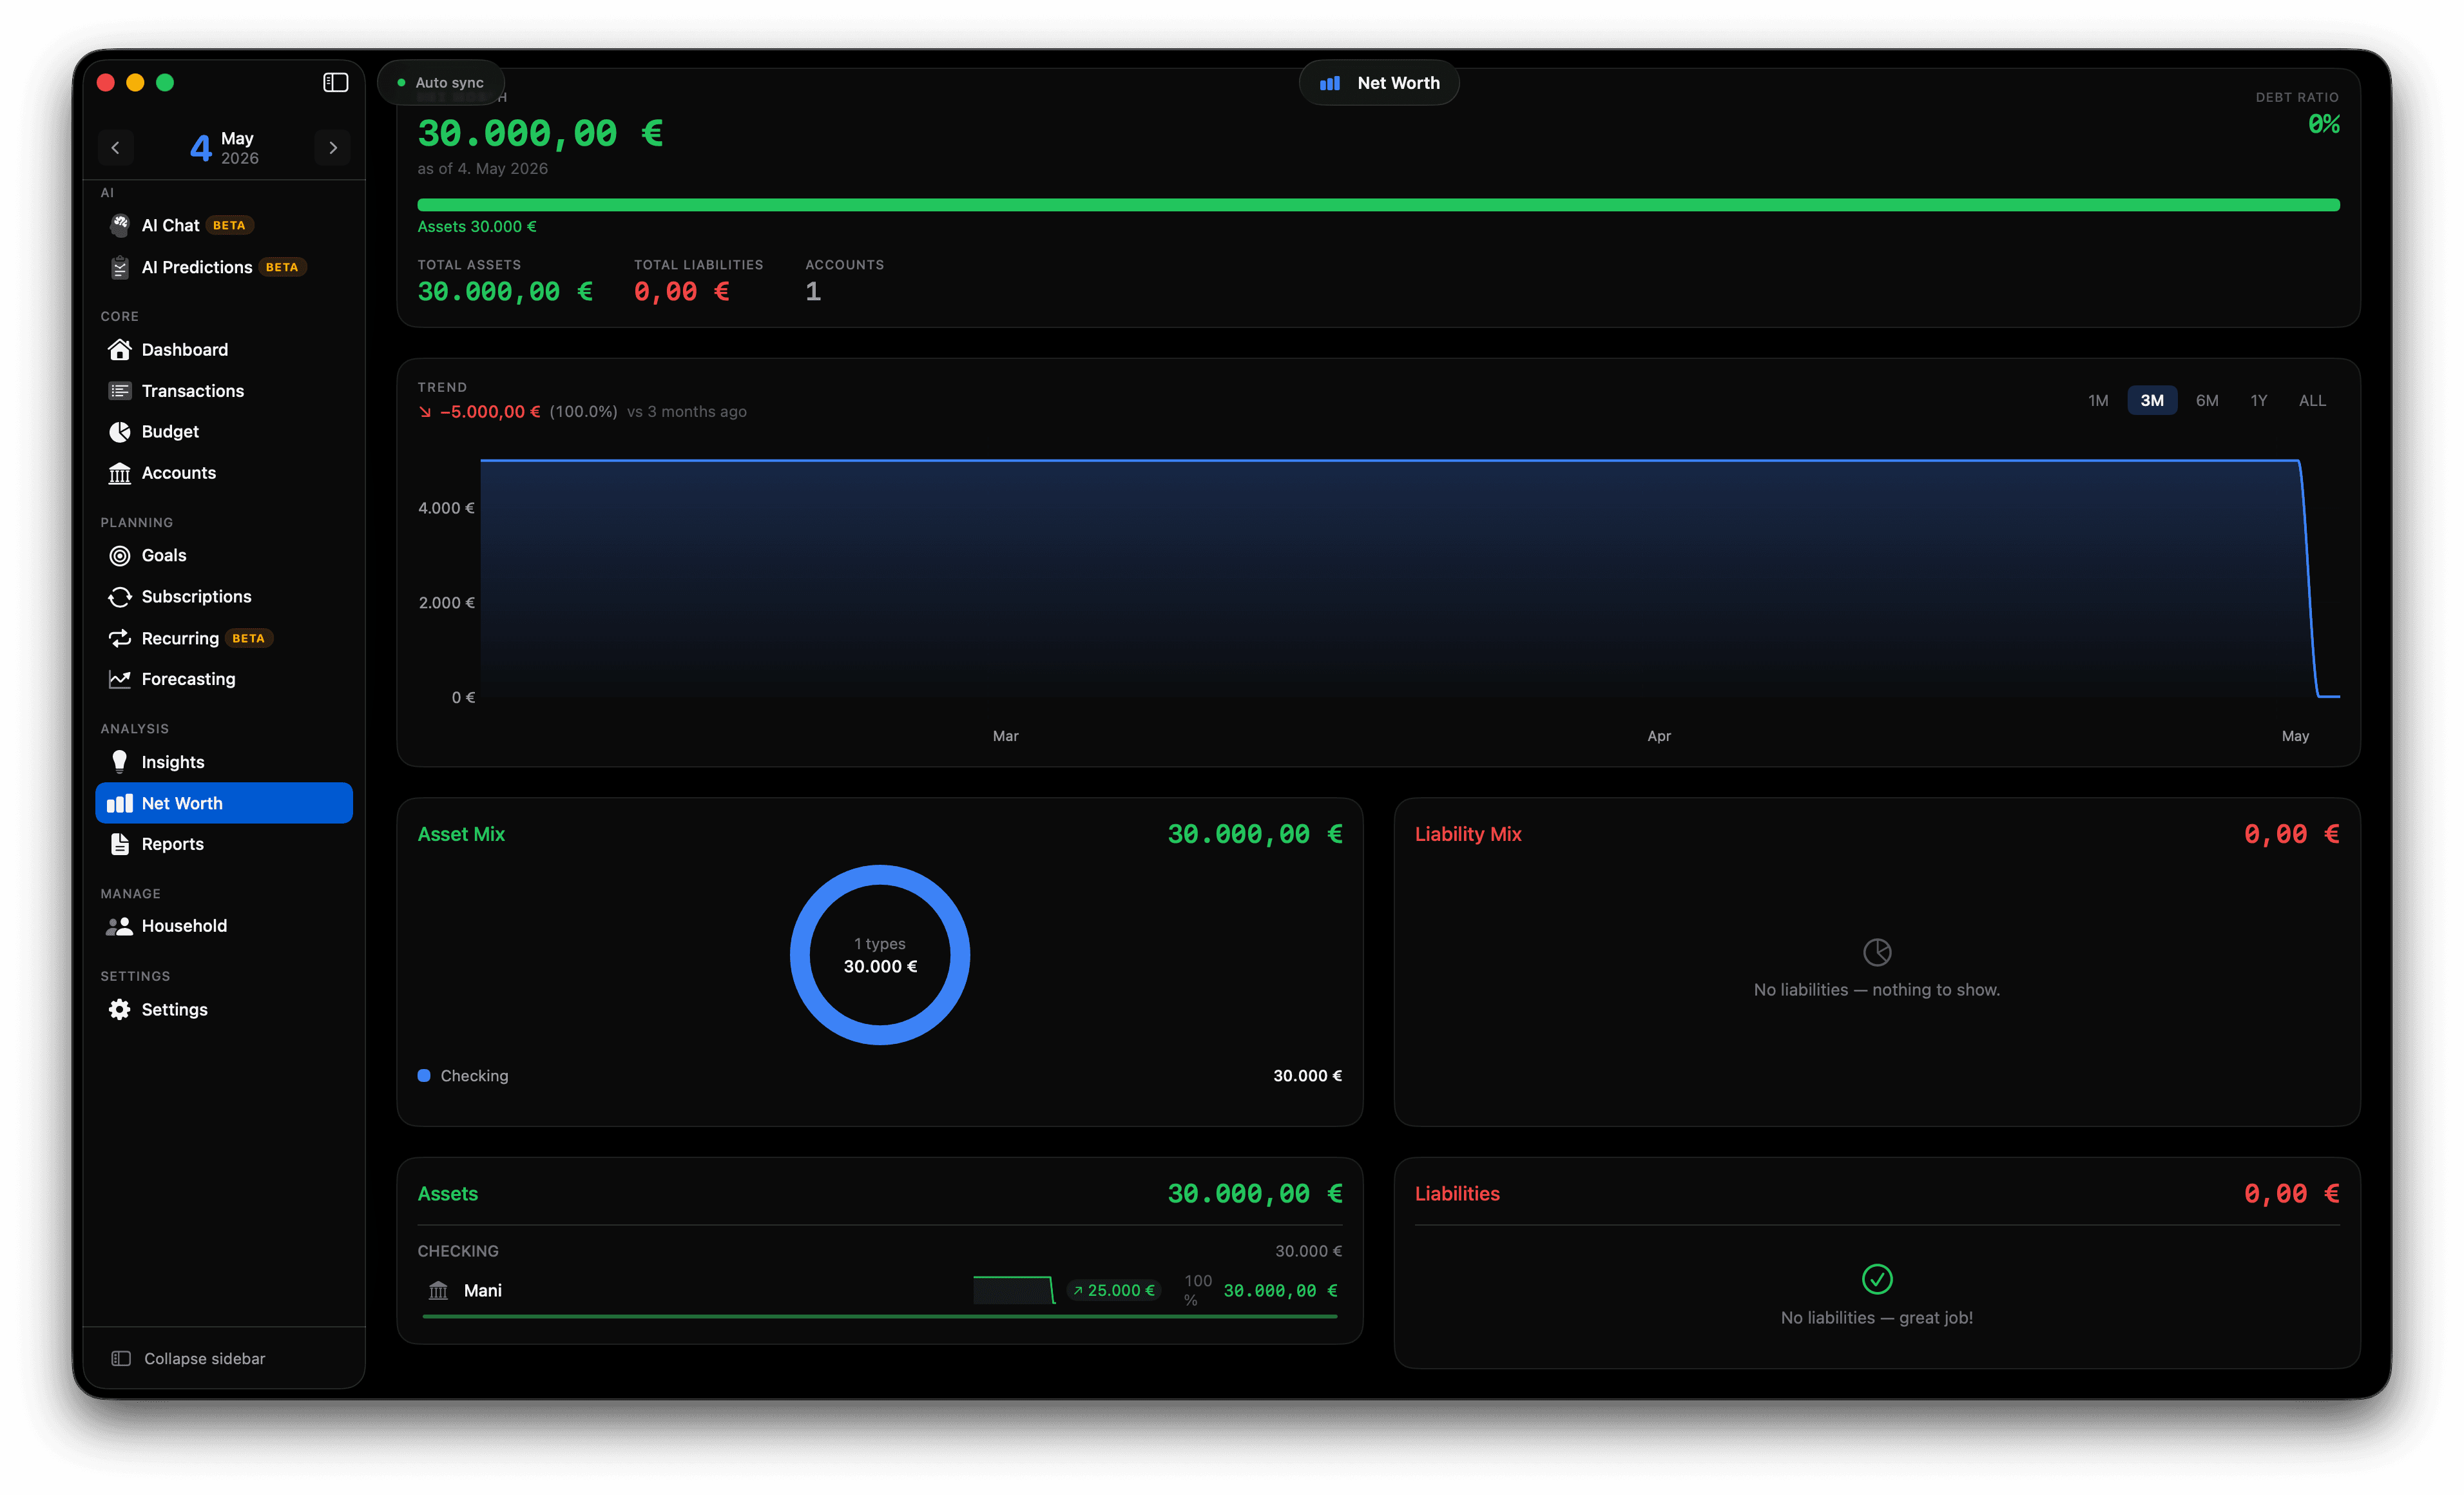The width and height of the screenshot is (2464, 1495).
Task: Click the empty pie icon in Liability Mix
Action: click(1877, 951)
